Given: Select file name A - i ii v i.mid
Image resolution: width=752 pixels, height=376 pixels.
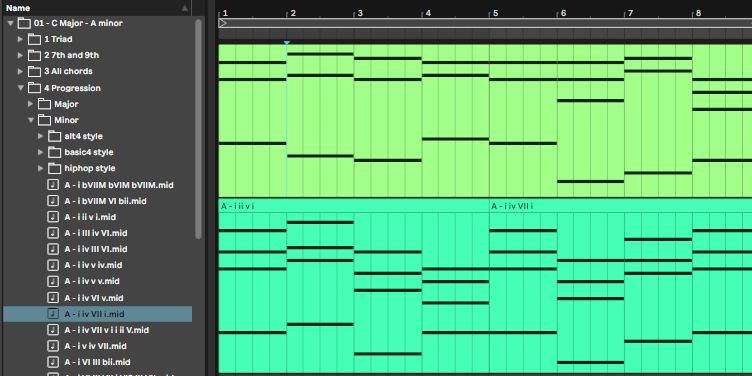Looking at the screenshot, I should pyautogui.click(x=90, y=217).
